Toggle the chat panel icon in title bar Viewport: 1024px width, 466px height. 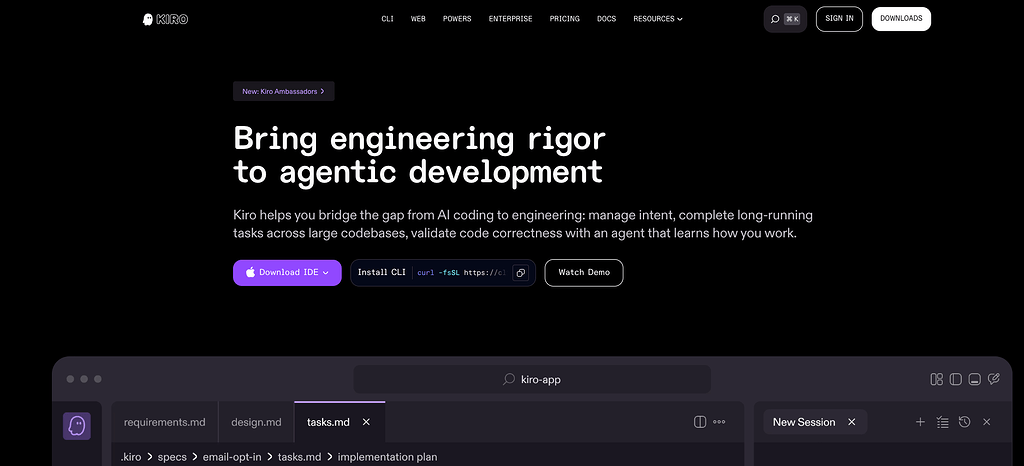[x=994, y=379]
